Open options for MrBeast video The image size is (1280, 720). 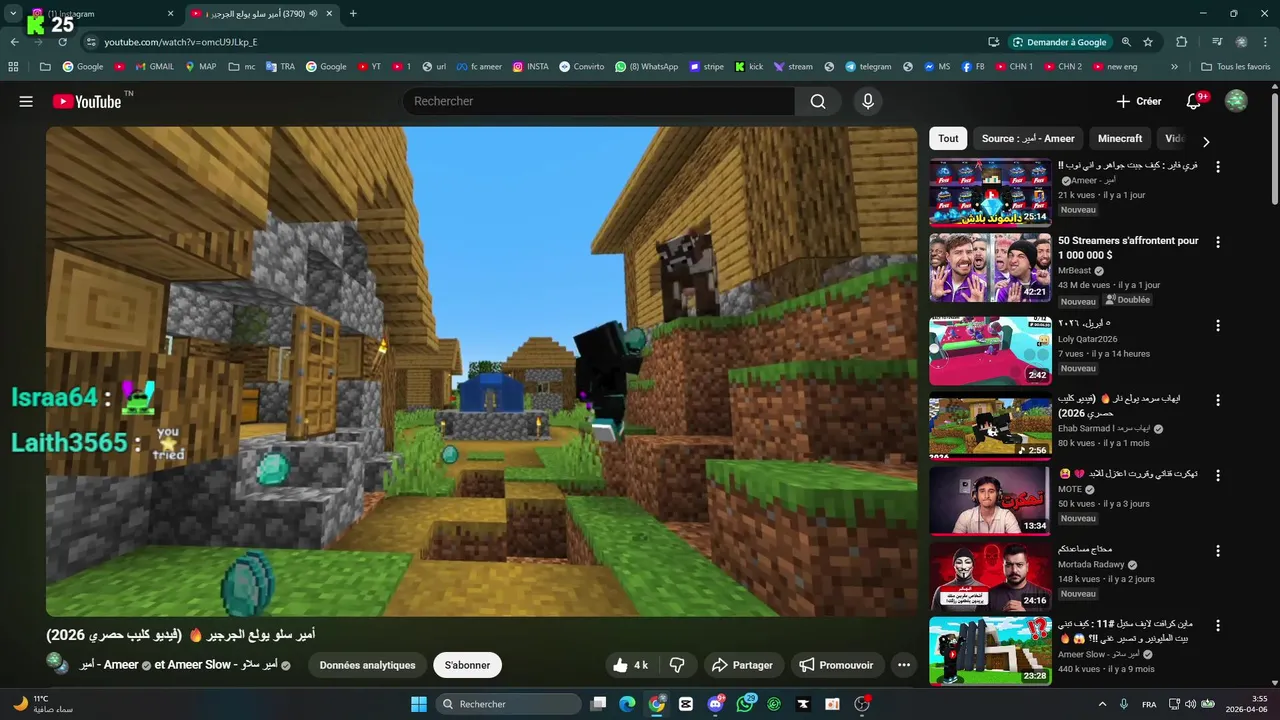1218,242
